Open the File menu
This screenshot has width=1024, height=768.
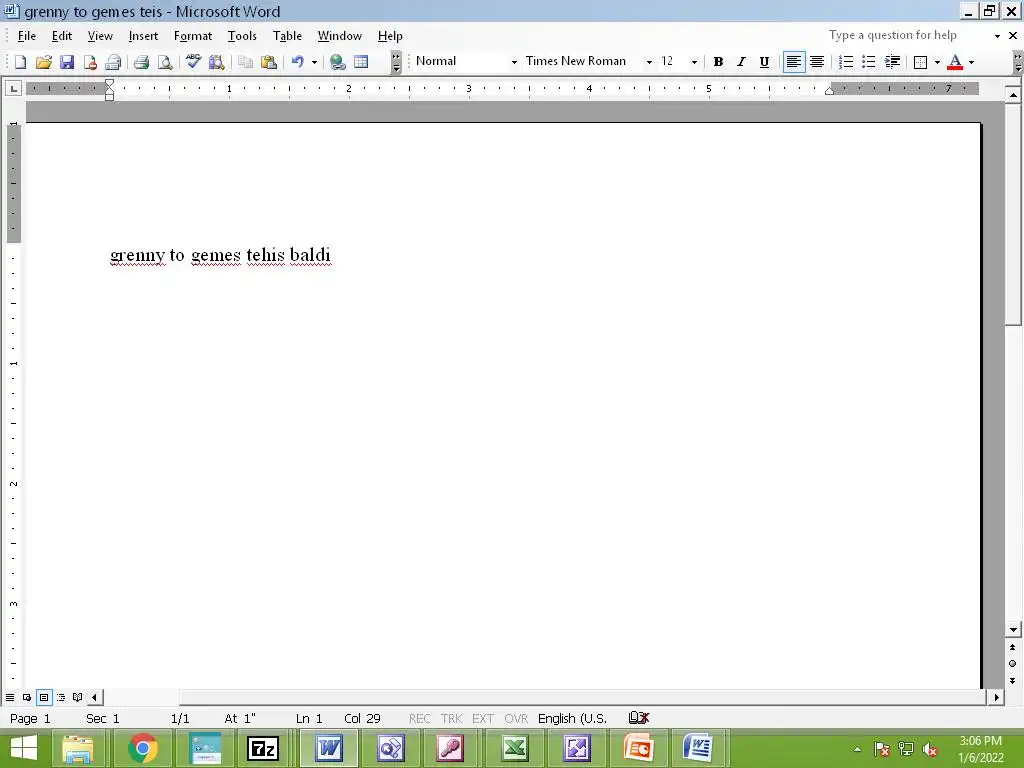coord(27,36)
